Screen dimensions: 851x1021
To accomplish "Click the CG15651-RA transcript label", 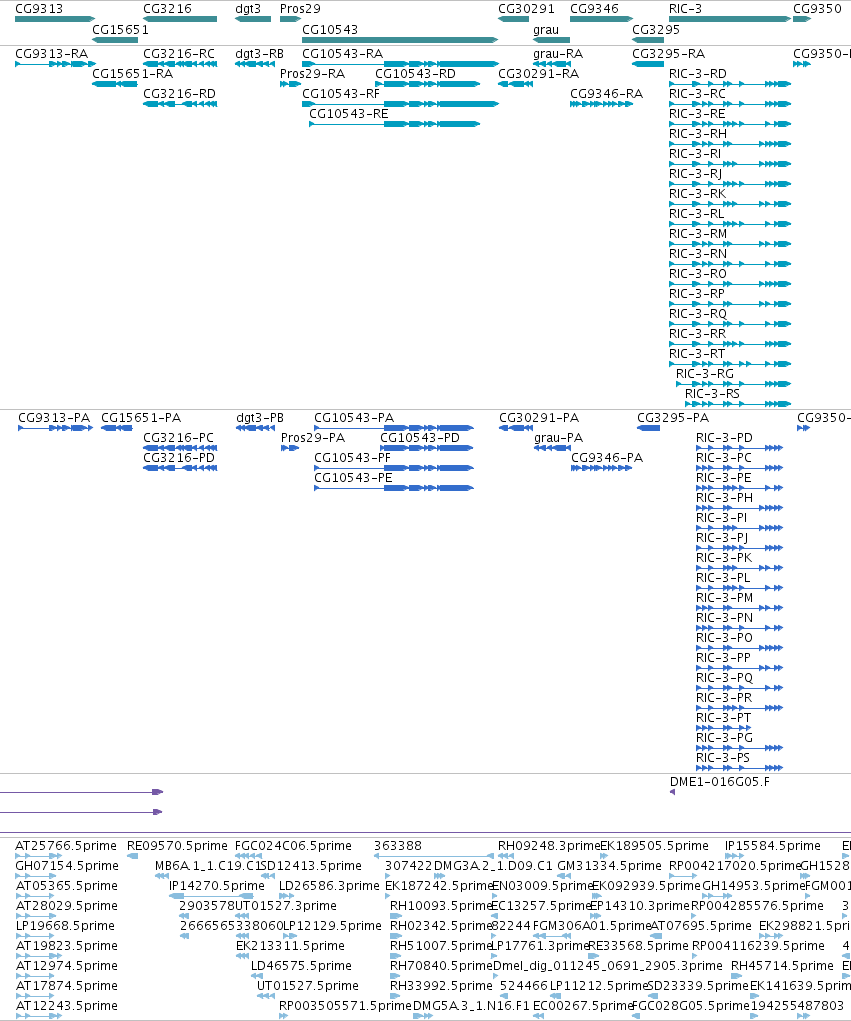I will point(133,74).
